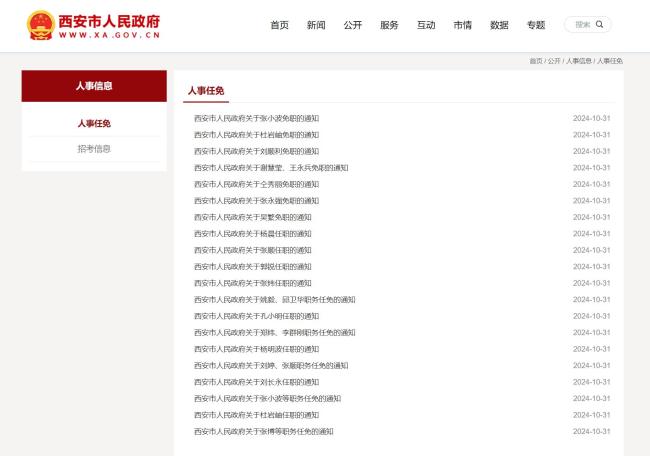Open the 专题 navigation item
The width and height of the screenshot is (650, 456).
[x=536, y=25]
